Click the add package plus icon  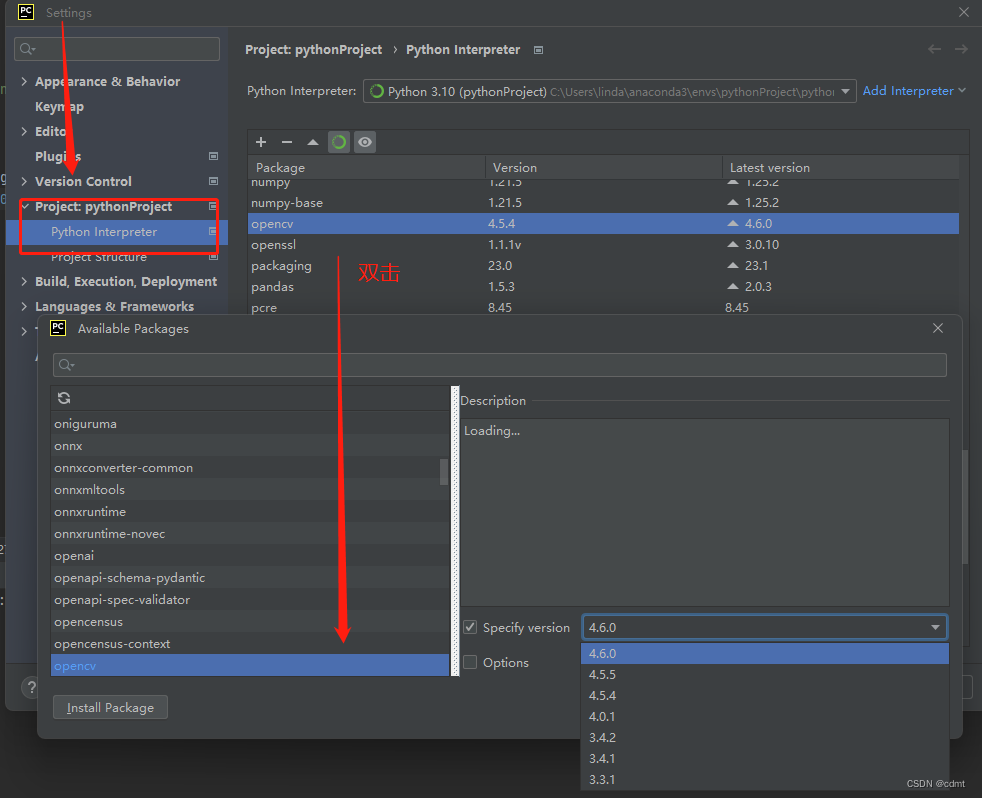tap(261, 142)
